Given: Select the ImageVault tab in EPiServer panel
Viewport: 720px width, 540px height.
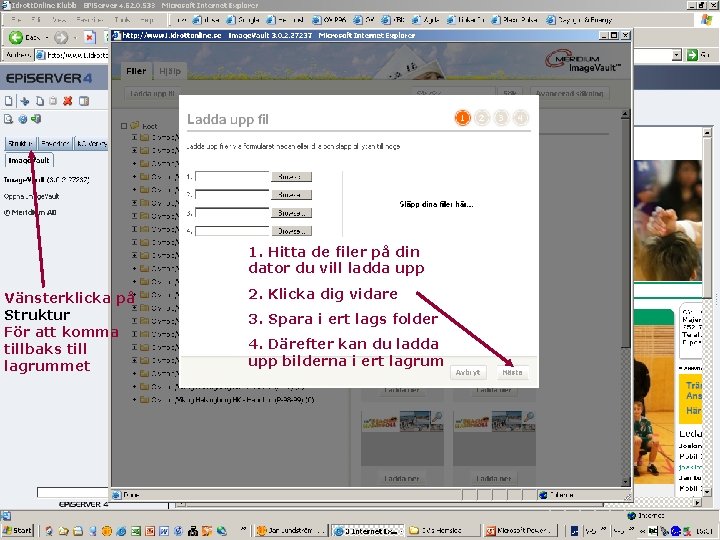Looking at the screenshot, I should click(x=29, y=160).
